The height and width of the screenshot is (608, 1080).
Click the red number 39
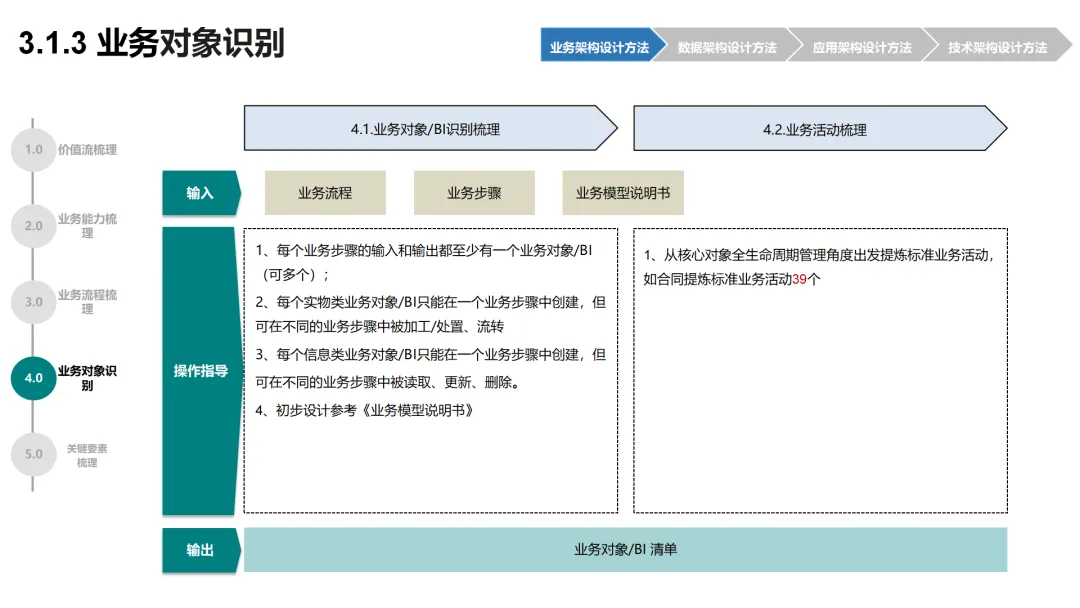click(799, 280)
